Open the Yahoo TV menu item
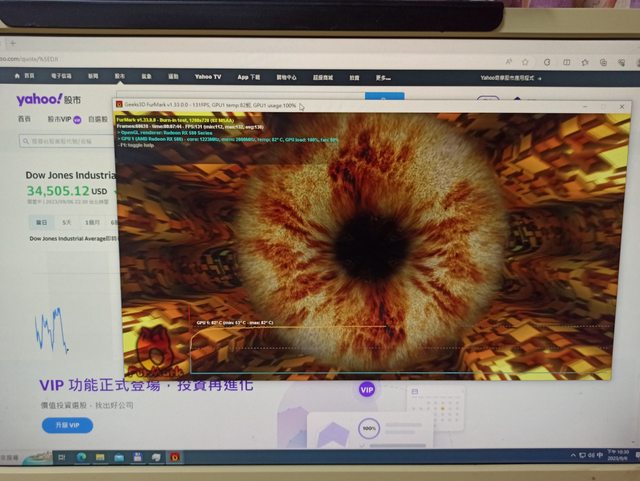The height and width of the screenshot is (481, 640). [x=208, y=76]
